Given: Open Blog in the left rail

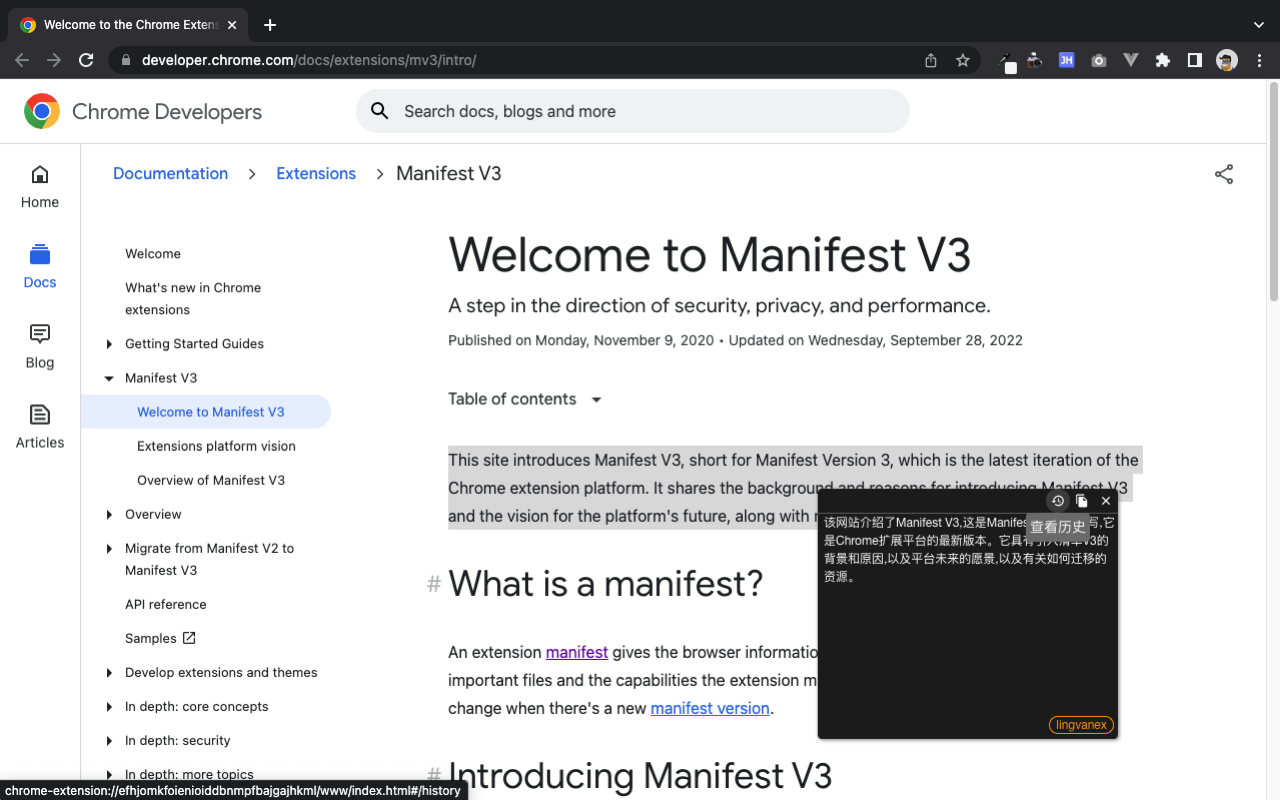Looking at the screenshot, I should click(x=40, y=347).
